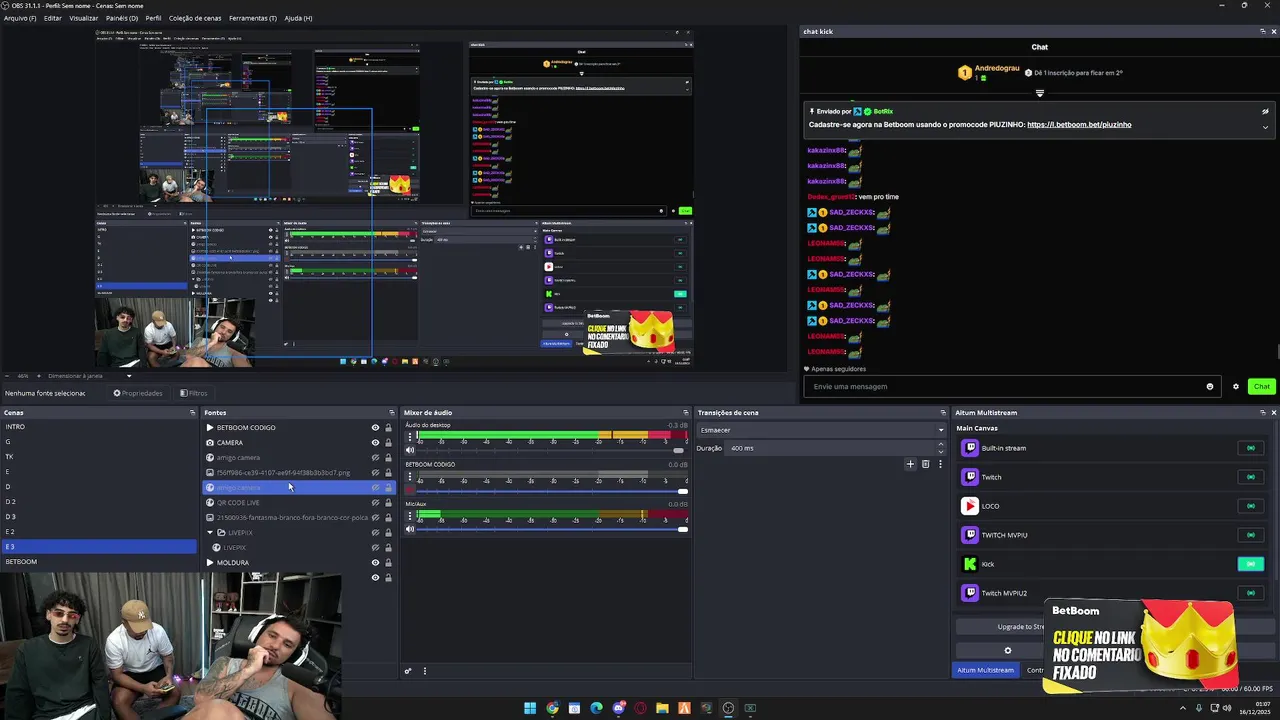Start TWITCH MVPIU stream output
The height and width of the screenshot is (720, 1280).
click(x=1250, y=535)
